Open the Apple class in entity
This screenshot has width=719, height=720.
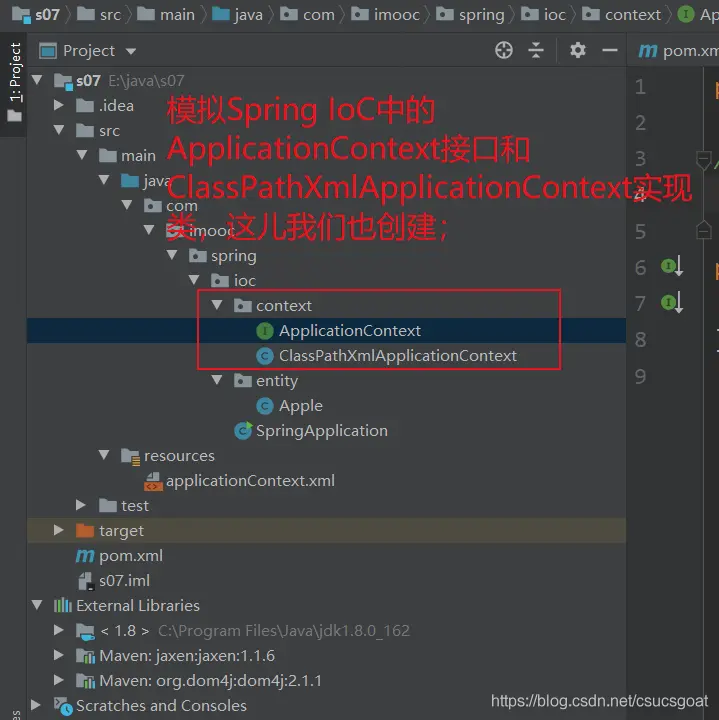pyautogui.click(x=300, y=406)
